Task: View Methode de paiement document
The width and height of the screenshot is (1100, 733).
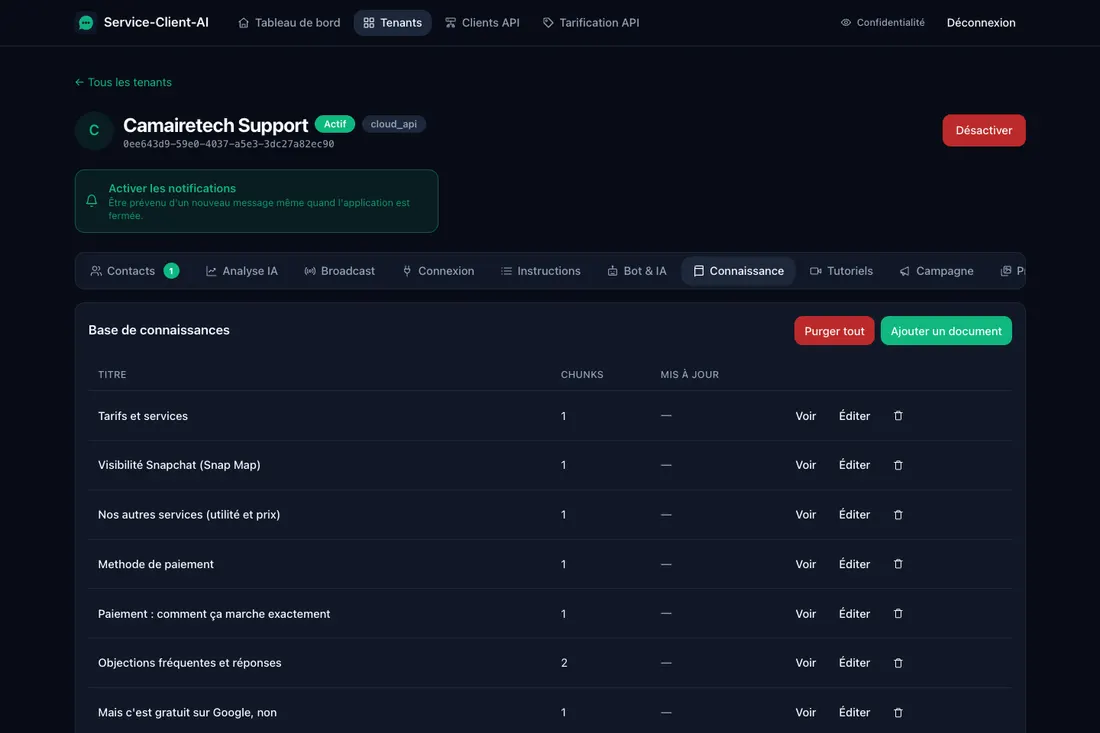Action: [805, 564]
